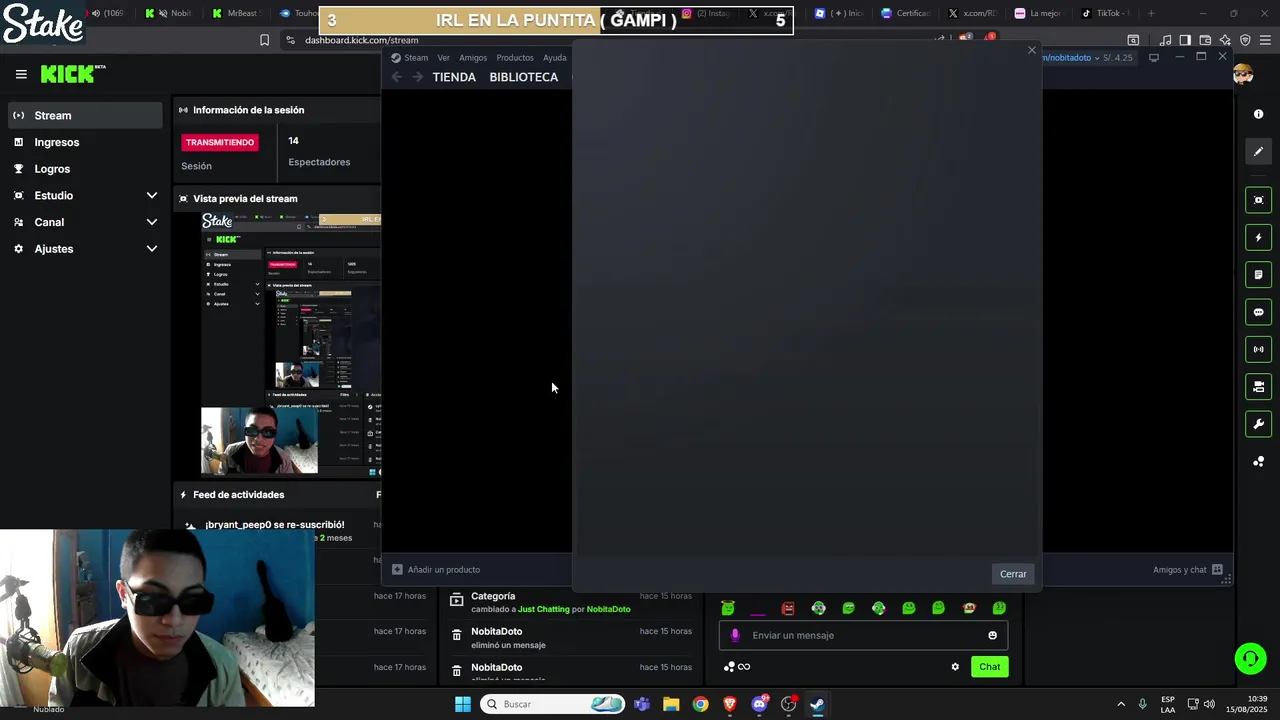Viewport: 1280px width, 720px height.
Task: Click Steam forward navigation arrow
Action: (x=417, y=77)
